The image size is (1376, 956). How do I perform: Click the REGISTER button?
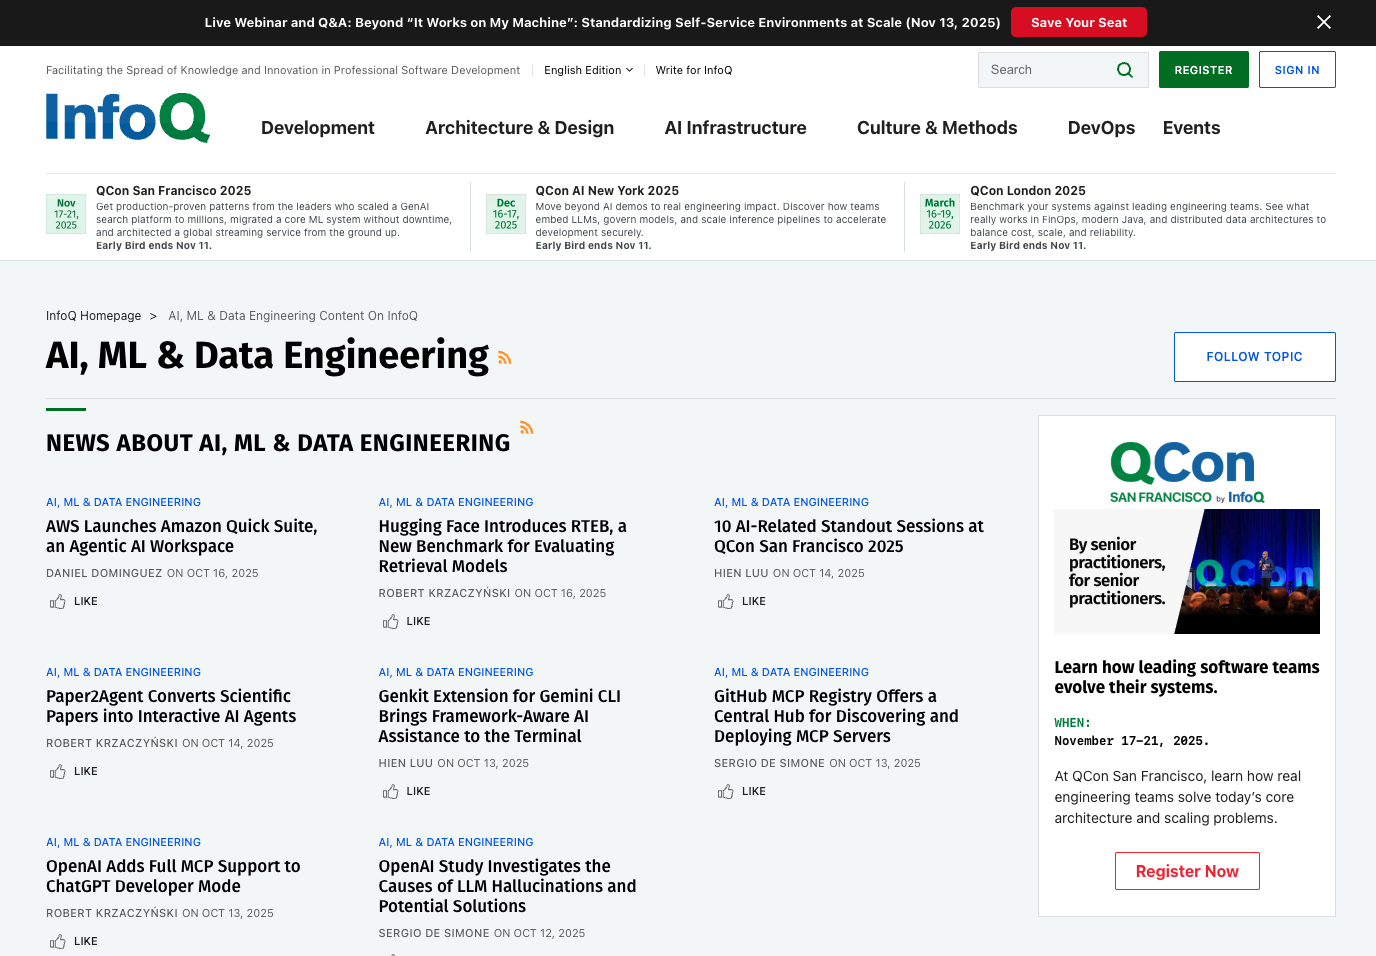(1204, 70)
